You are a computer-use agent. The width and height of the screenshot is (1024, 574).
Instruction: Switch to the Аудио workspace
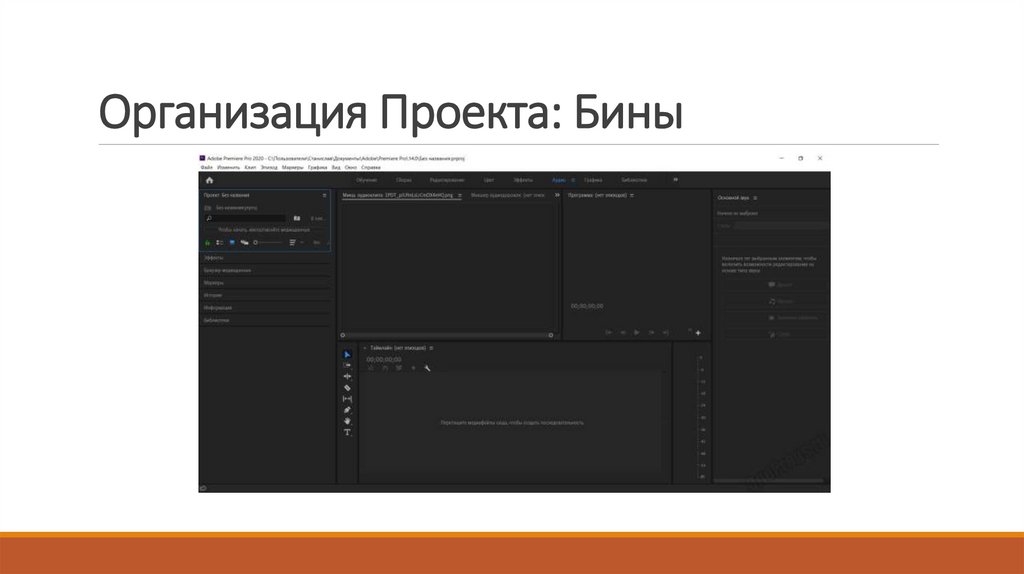[559, 180]
